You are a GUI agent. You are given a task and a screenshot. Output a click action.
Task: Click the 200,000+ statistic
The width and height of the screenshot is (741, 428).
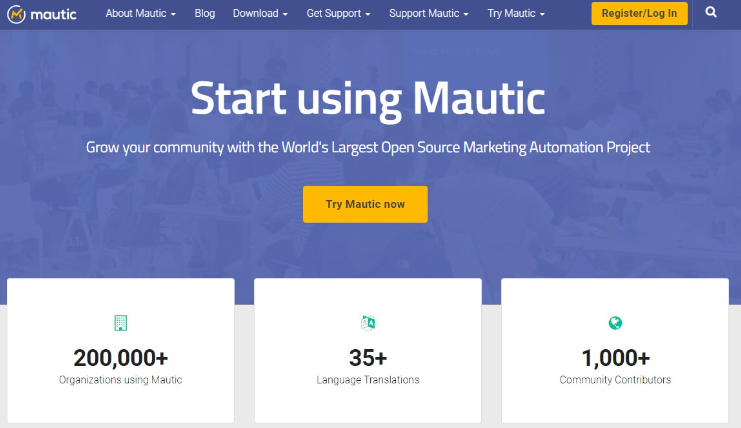tap(121, 358)
